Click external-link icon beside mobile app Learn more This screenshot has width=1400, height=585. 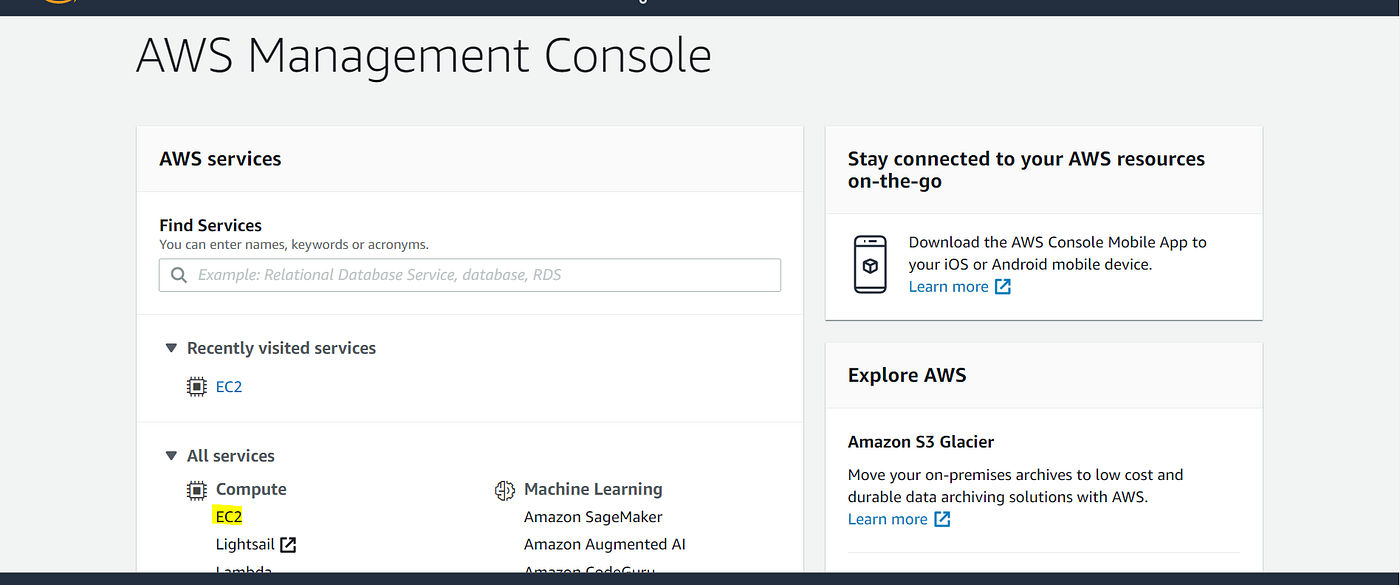tap(1002, 287)
